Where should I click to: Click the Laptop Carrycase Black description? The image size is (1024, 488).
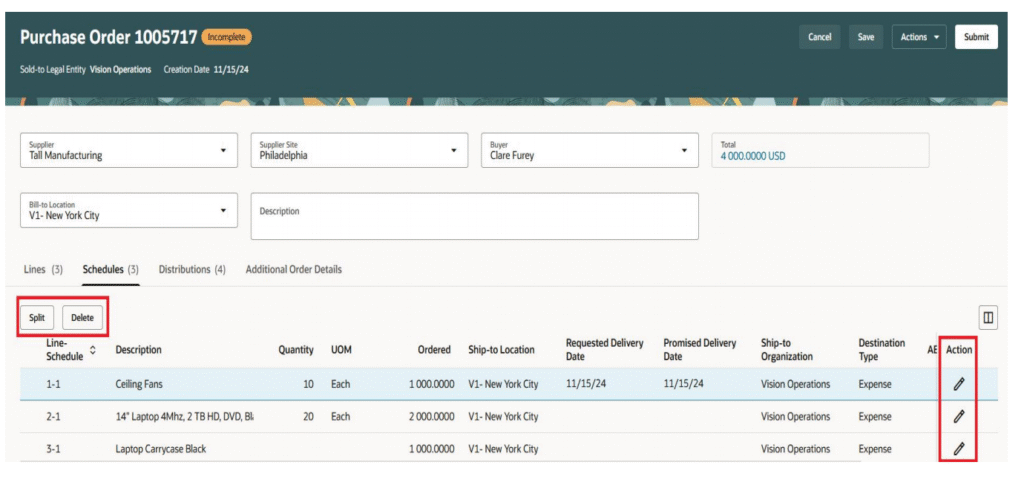161,449
